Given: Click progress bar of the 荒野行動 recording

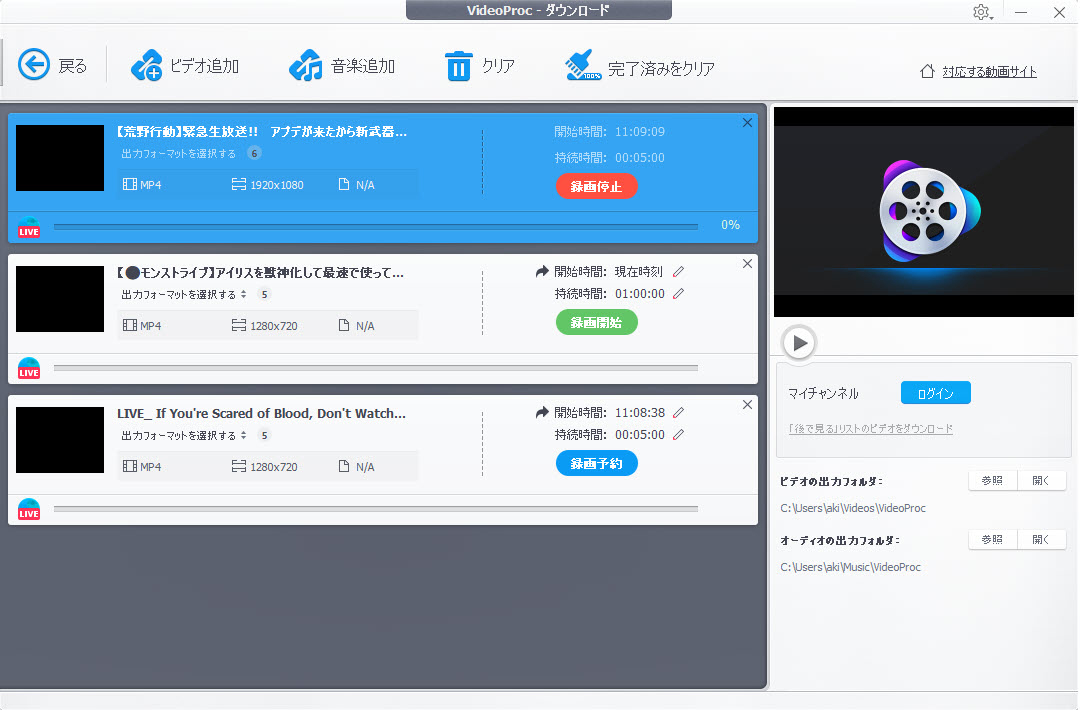Looking at the screenshot, I should (375, 226).
